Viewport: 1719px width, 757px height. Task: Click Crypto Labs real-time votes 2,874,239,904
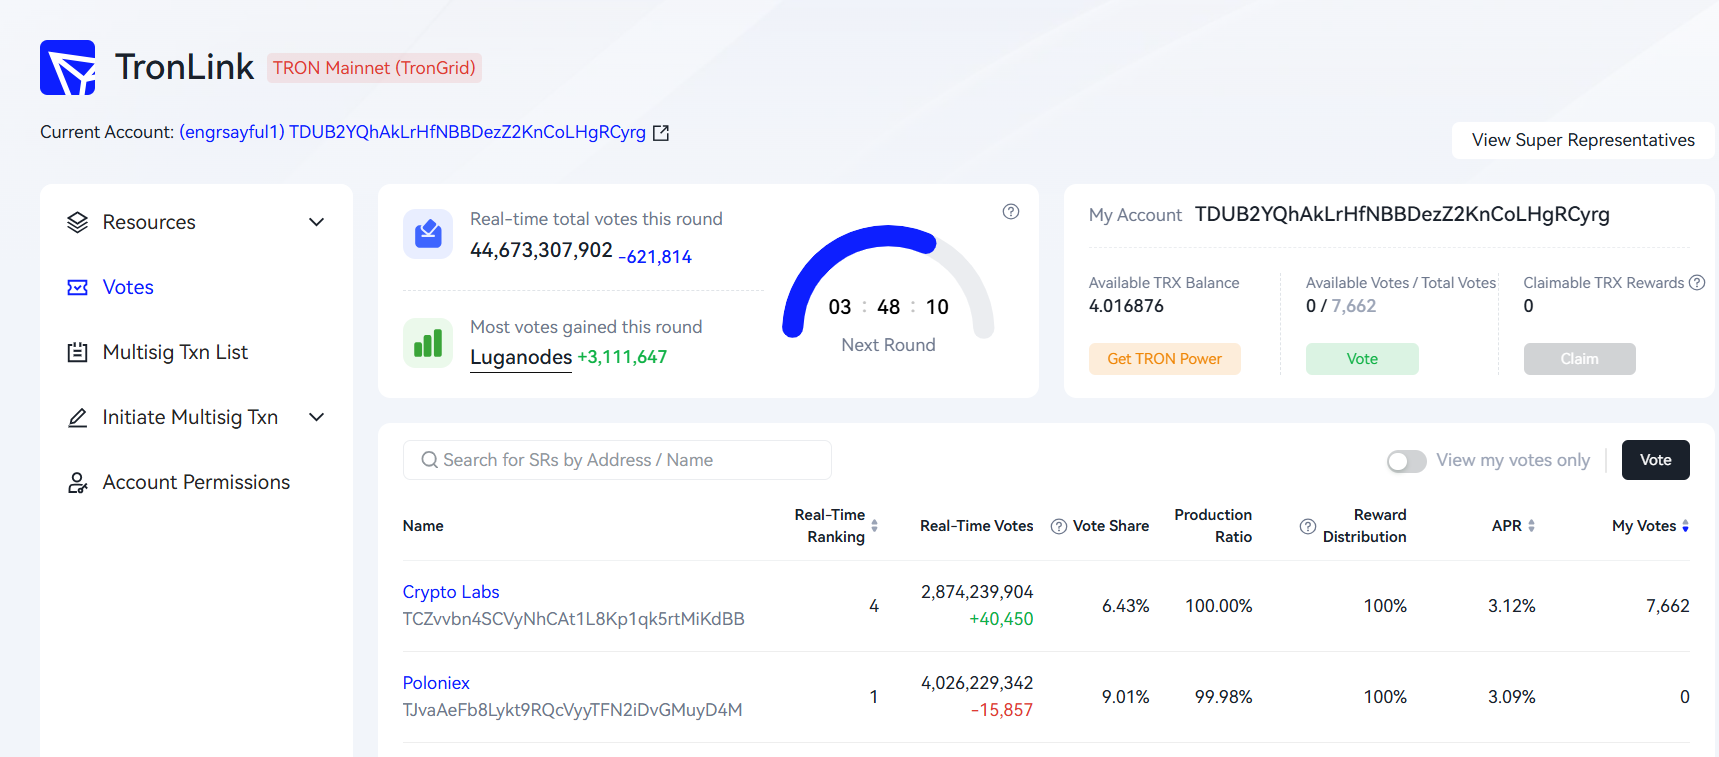pyautogui.click(x=977, y=592)
